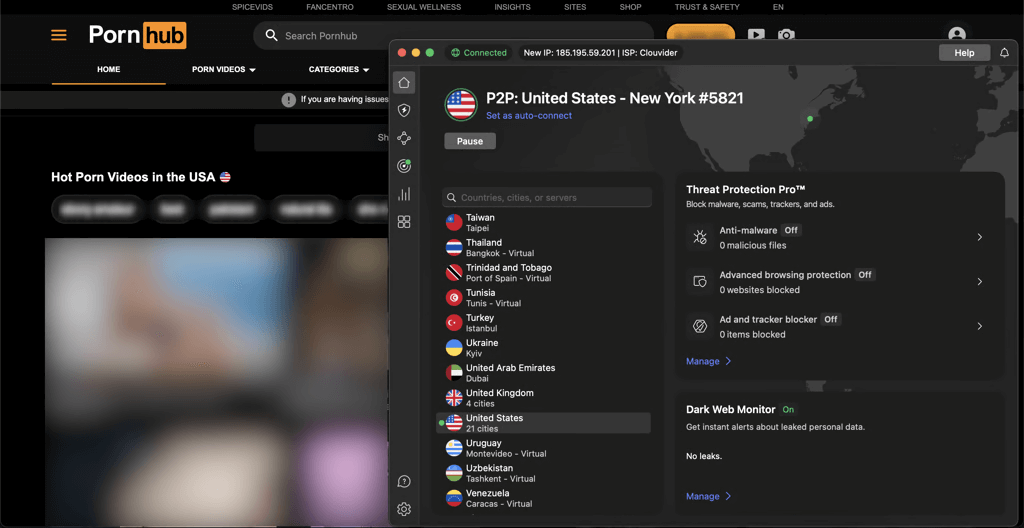
Task: Click the Advanced browsing protection icon
Action: 700,282
